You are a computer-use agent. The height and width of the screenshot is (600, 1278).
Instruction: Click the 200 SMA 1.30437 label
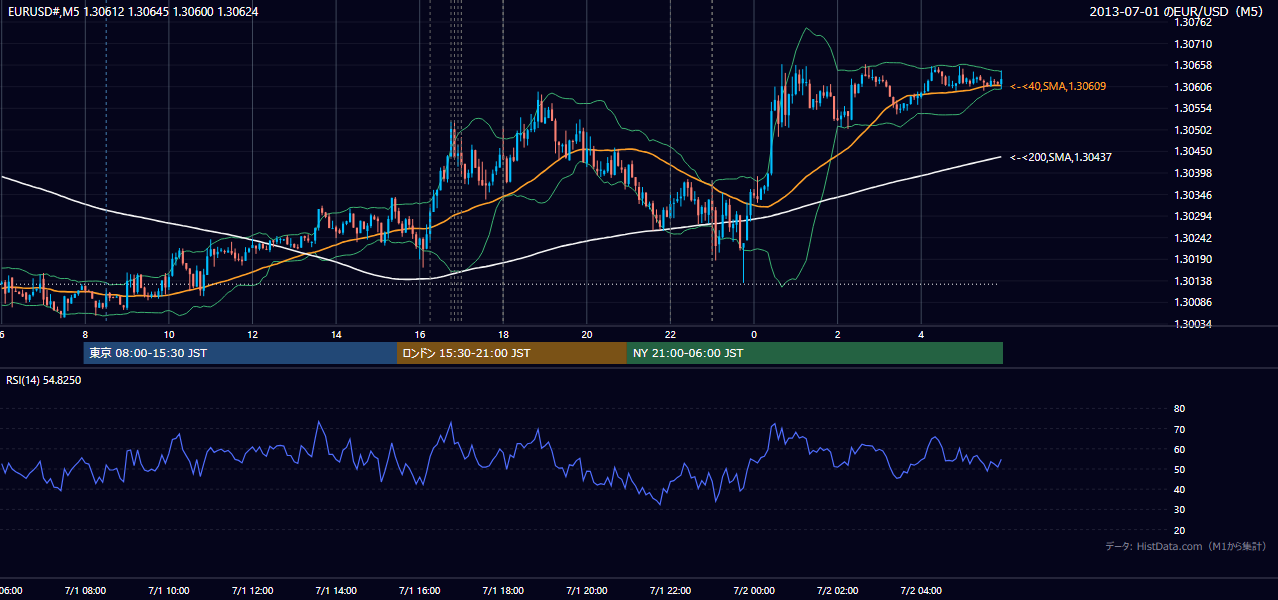pos(1061,157)
